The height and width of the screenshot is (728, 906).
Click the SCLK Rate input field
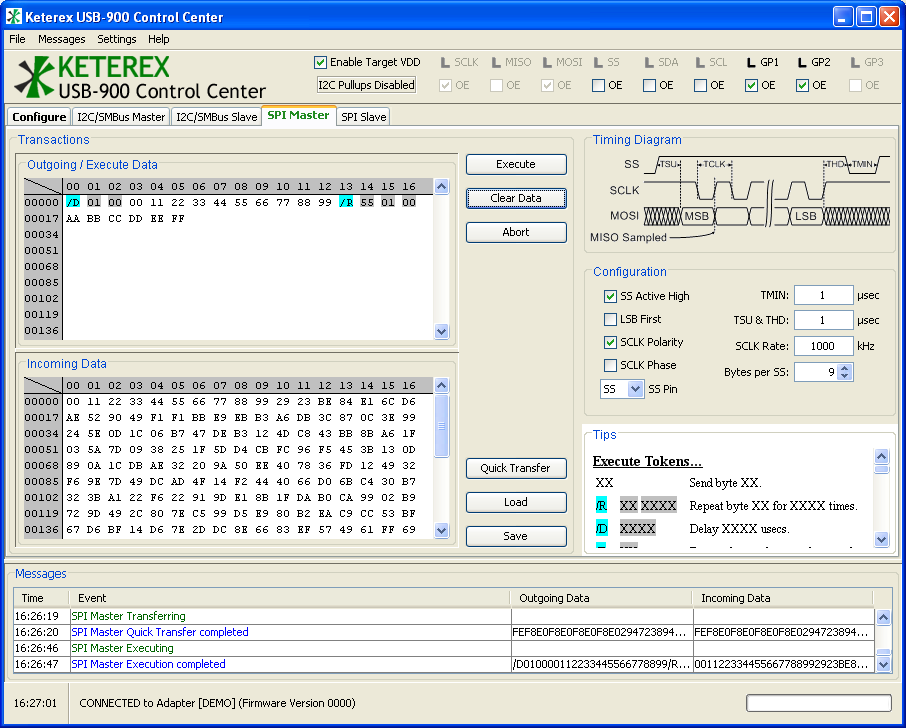pos(823,346)
